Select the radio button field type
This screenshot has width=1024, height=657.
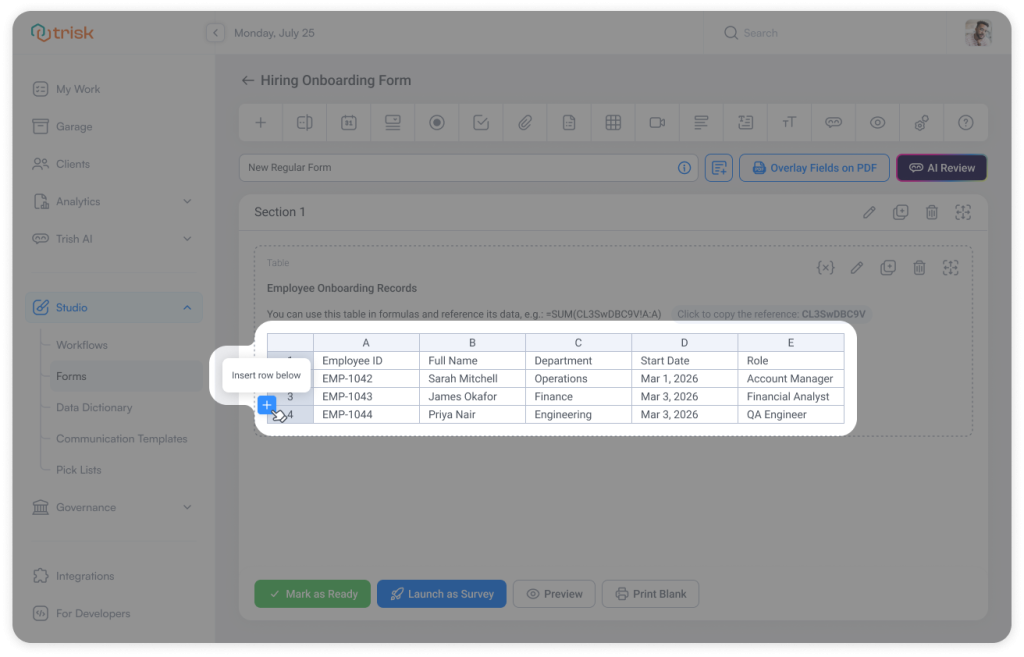[436, 122]
